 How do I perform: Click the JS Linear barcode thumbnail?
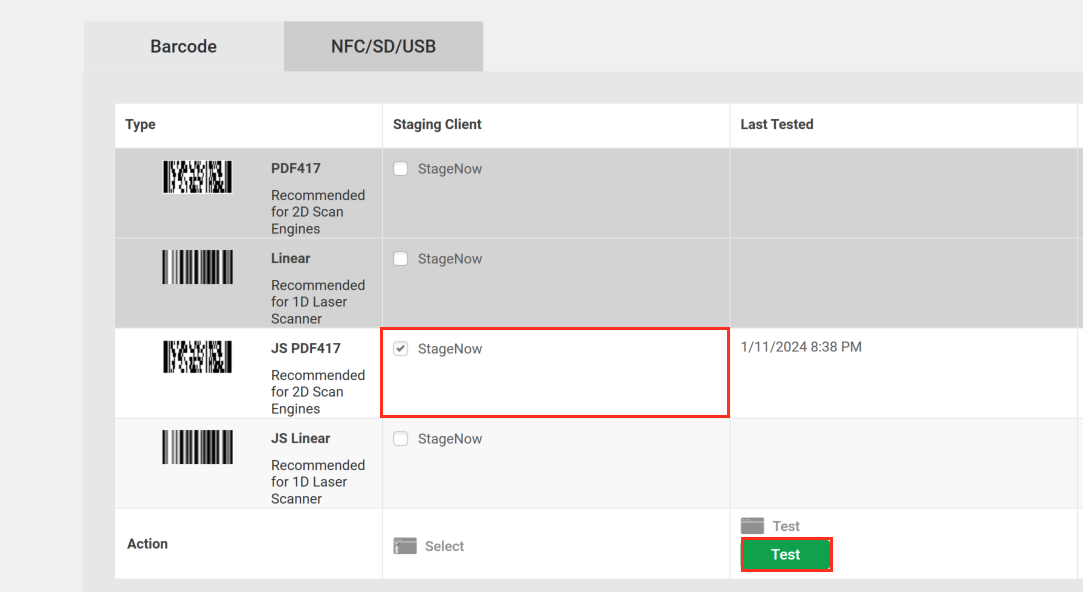pyautogui.click(x=197, y=446)
